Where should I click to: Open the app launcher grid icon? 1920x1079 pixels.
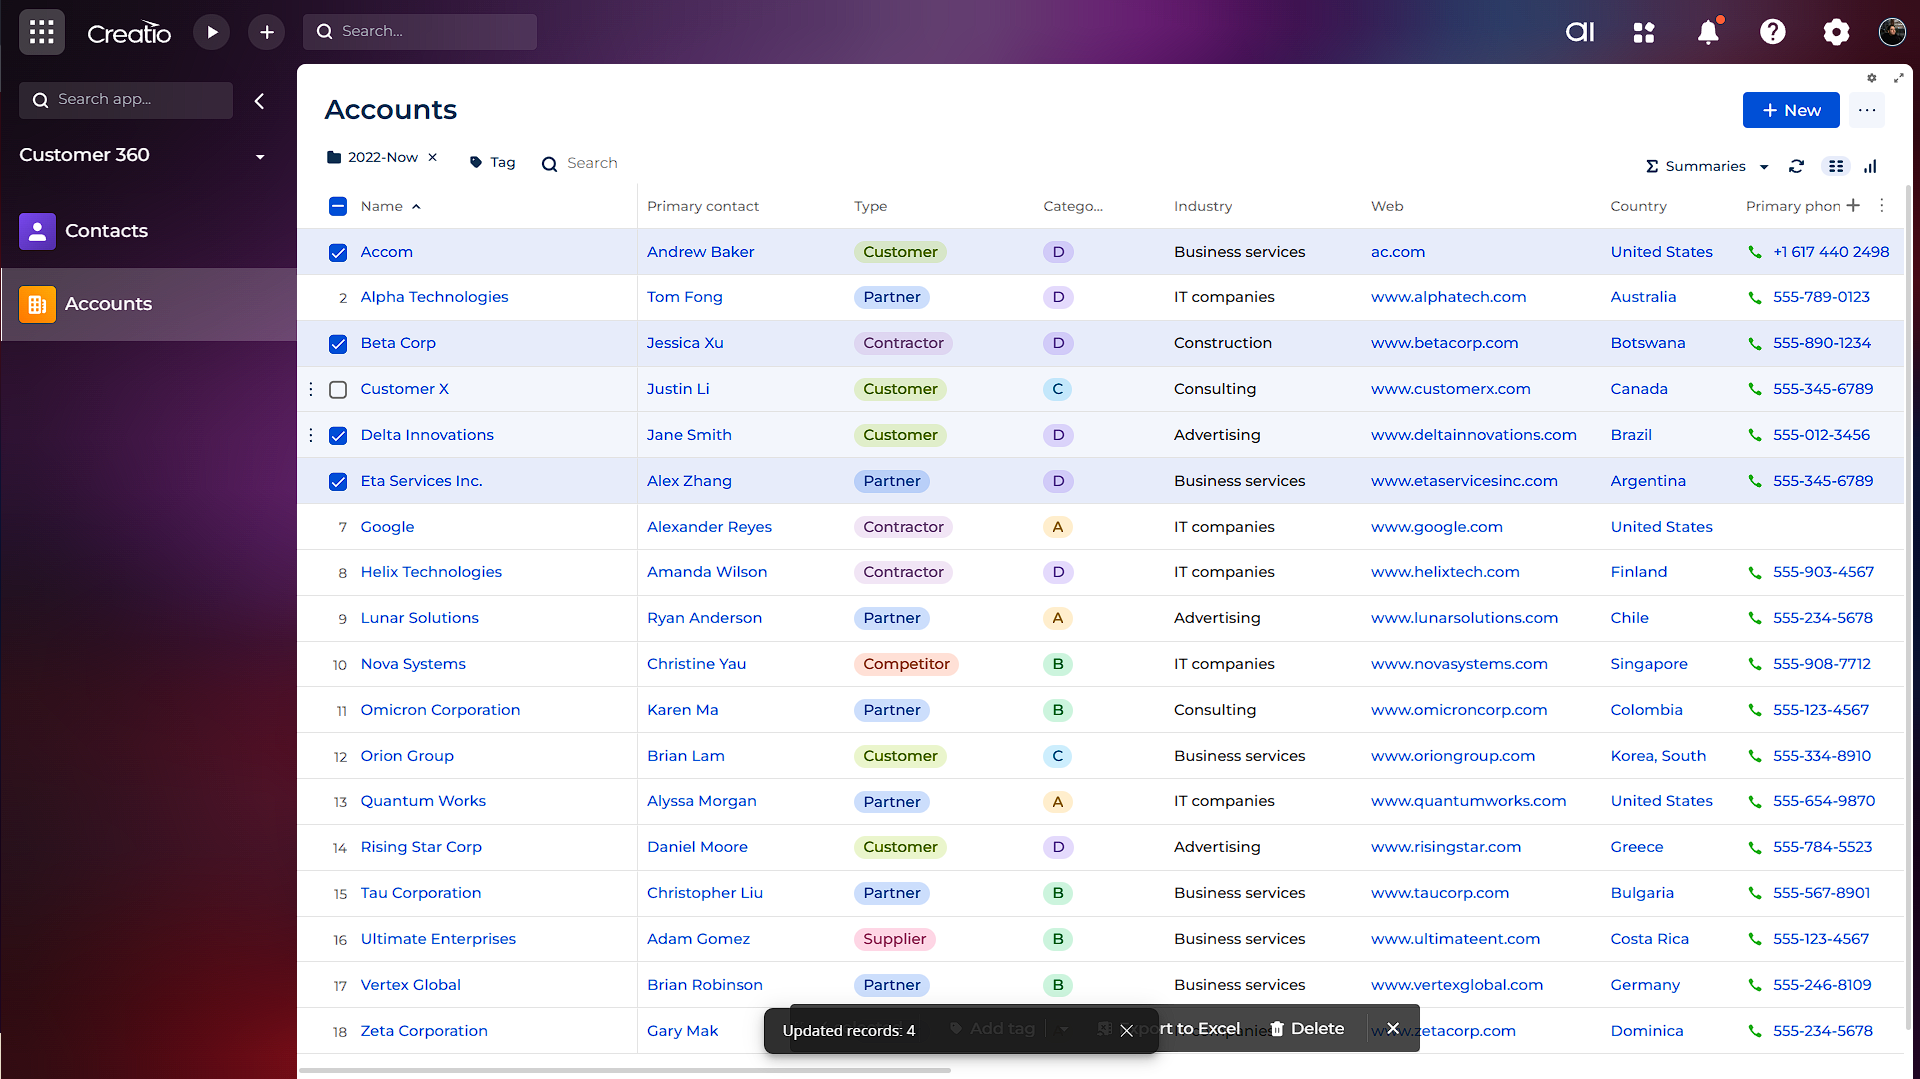[x=42, y=32]
